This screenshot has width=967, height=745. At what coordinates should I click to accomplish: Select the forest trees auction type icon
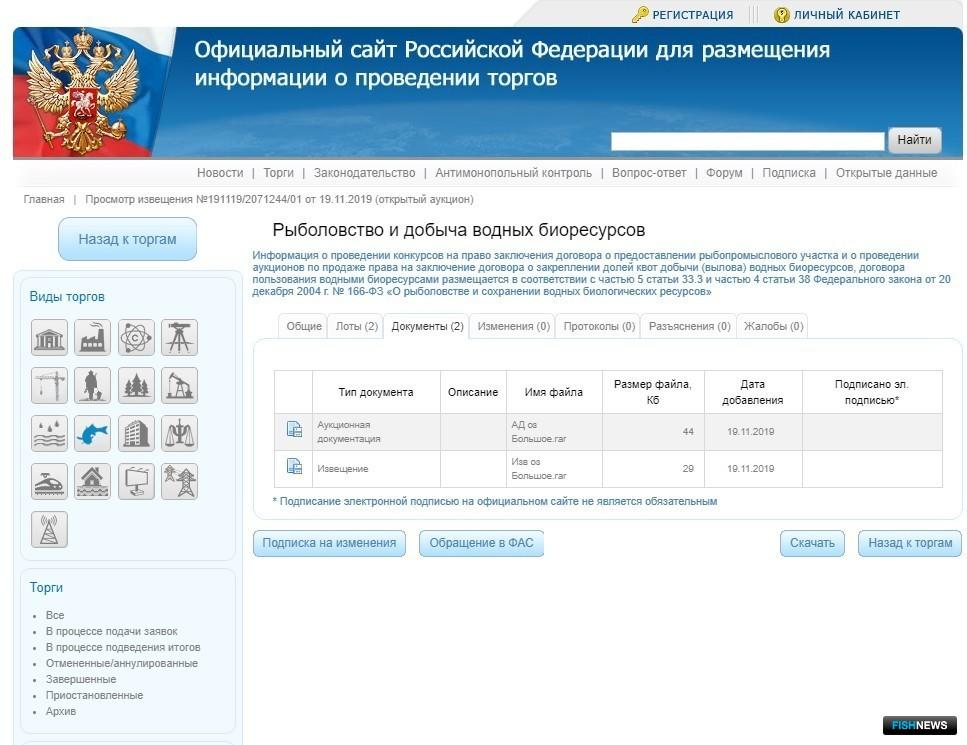point(136,385)
